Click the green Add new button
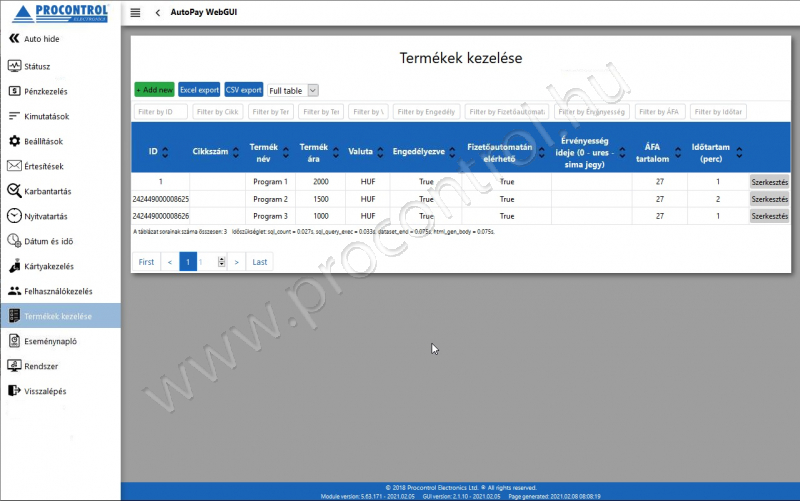 pyautogui.click(x=155, y=90)
